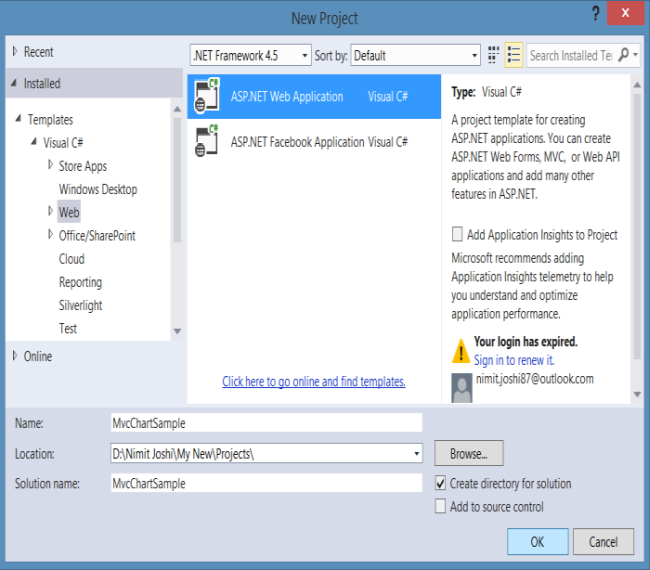Click OK to create the project
Viewport: 650px width, 570px height.
538,541
